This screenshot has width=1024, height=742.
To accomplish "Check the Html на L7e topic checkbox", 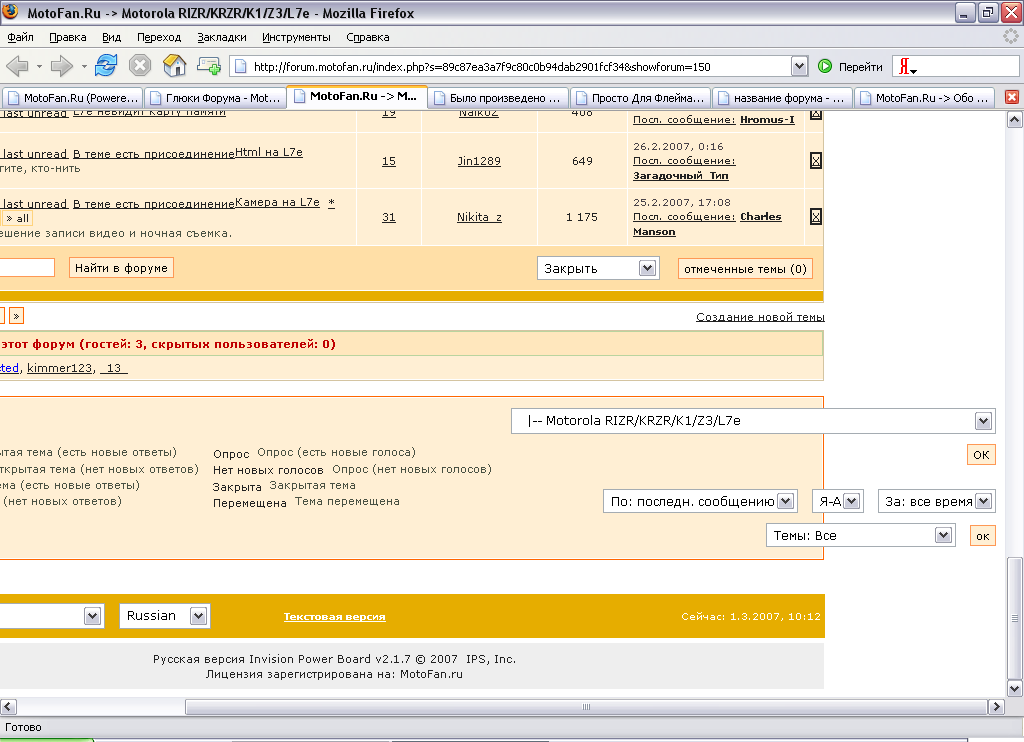I will click(x=816, y=161).
